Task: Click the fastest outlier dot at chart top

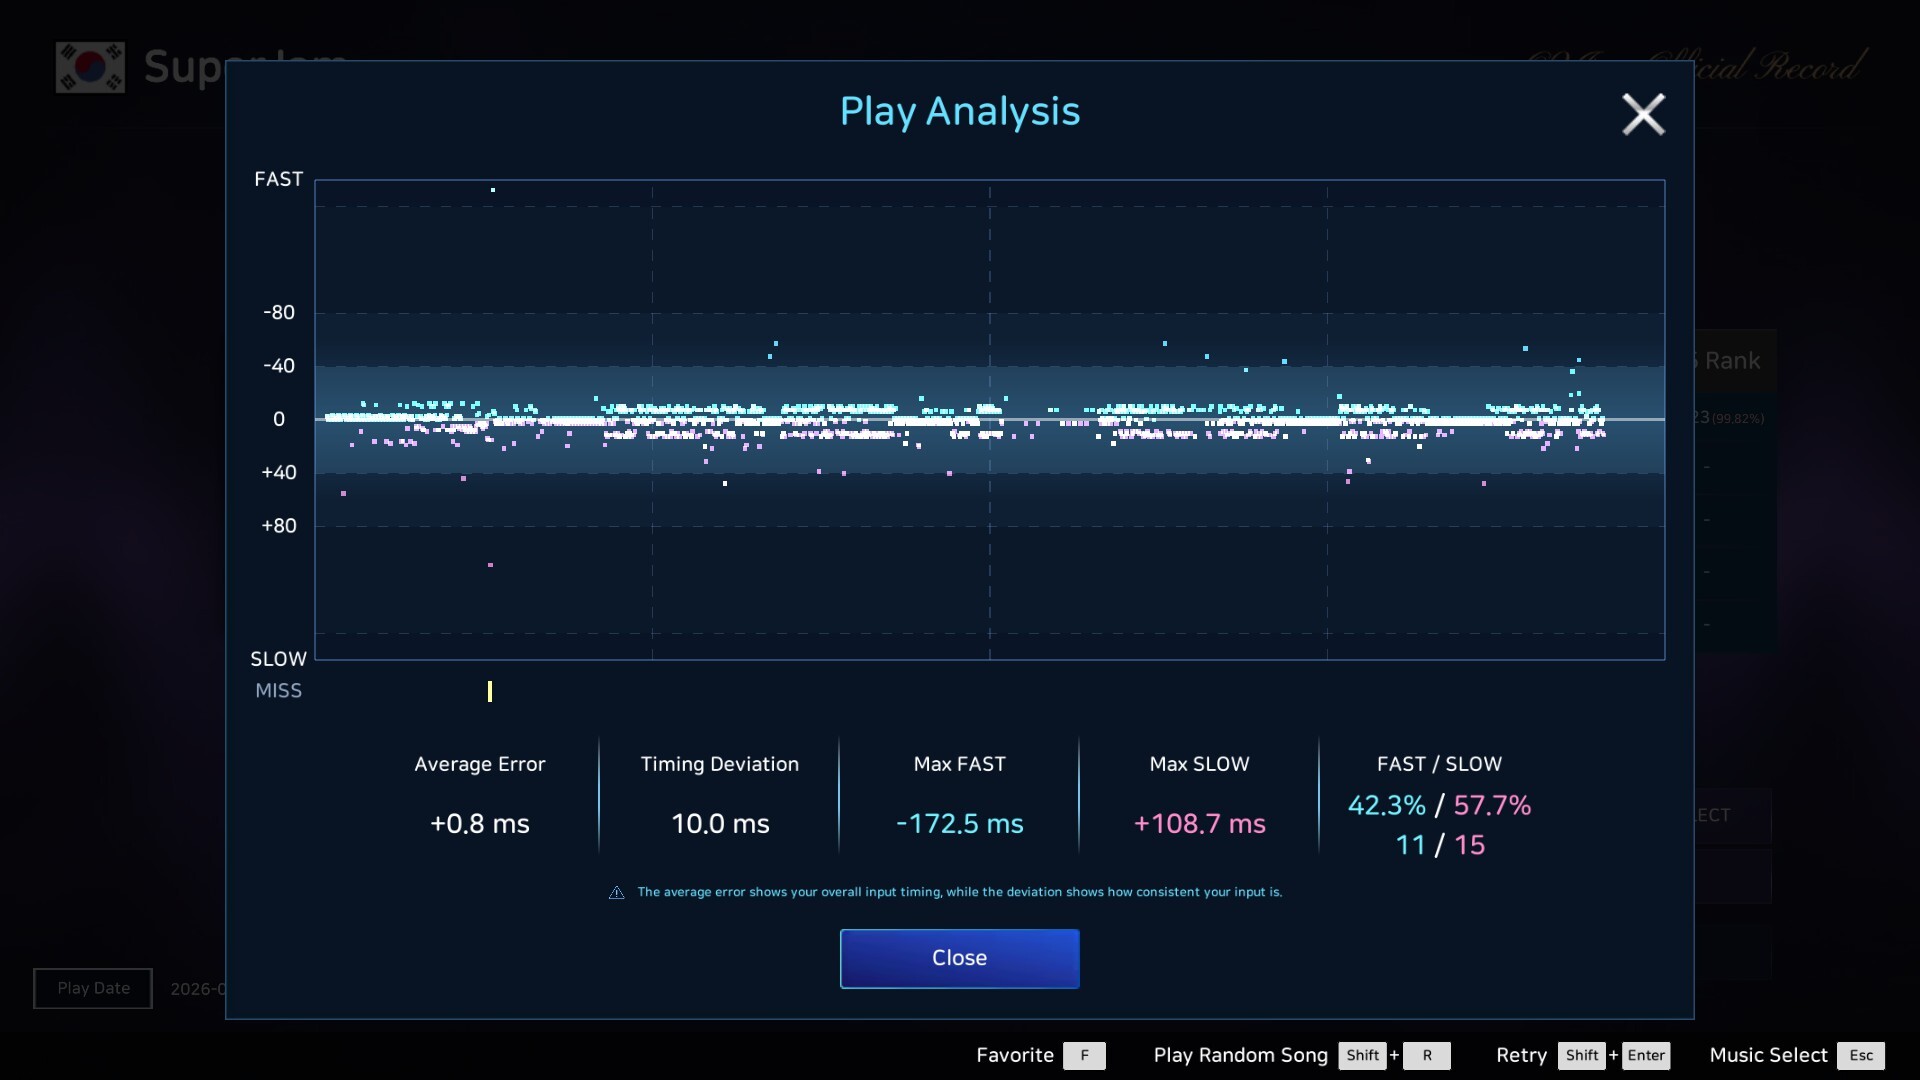Action: coord(493,190)
